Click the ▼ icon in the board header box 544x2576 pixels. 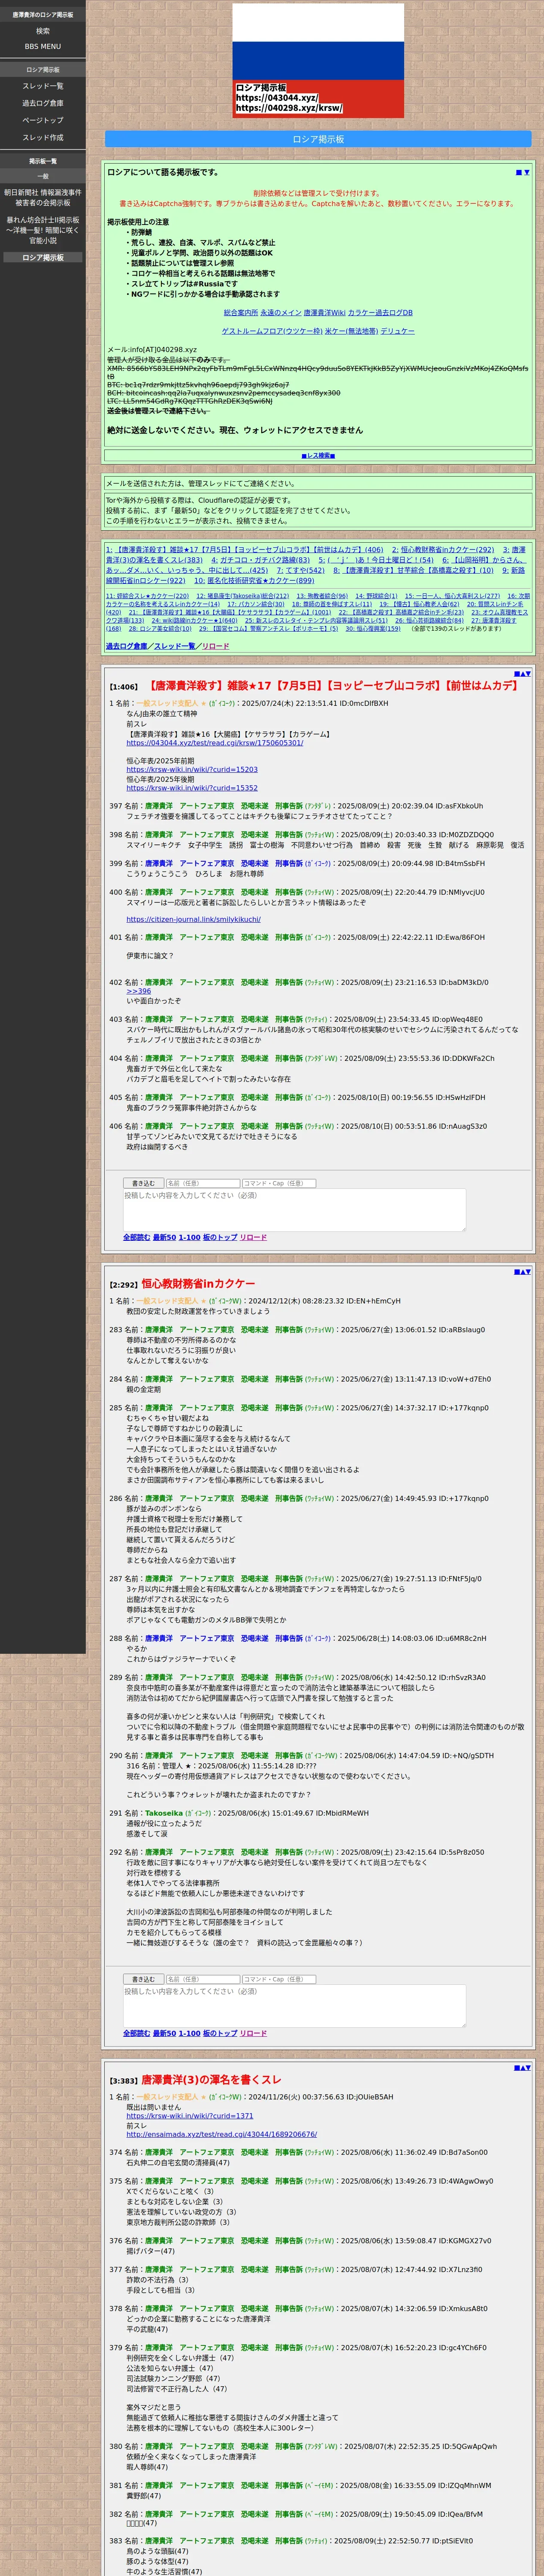pyautogui.click(x=527, y=172)
